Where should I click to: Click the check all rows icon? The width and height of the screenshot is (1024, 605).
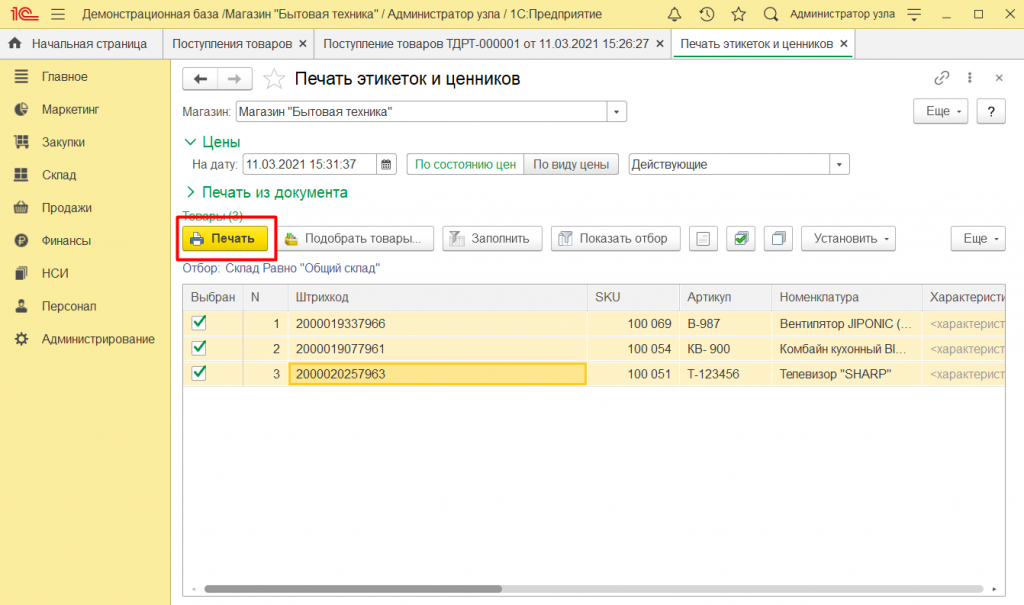[740, 239]
